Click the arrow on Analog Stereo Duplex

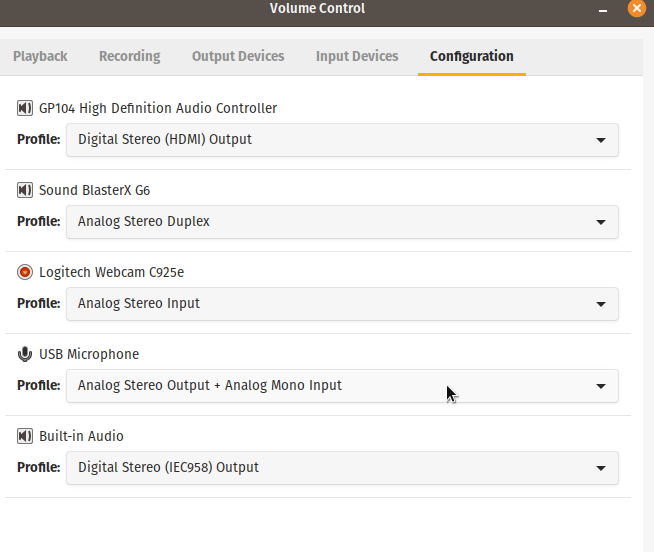(601, 222)
